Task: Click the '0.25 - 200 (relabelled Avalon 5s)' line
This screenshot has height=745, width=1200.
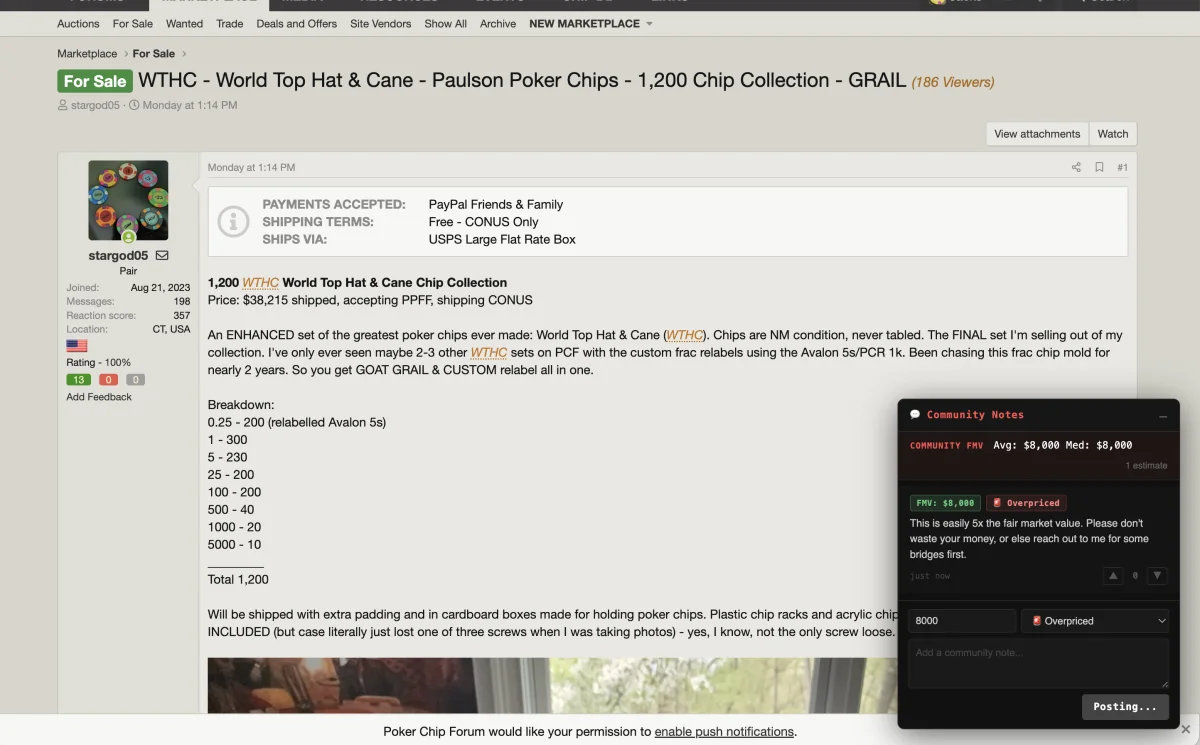Action: (297, 422)
